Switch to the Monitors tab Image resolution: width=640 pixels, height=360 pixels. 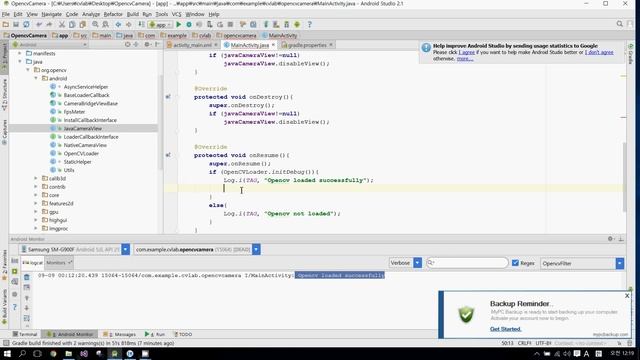pos(59,263)
